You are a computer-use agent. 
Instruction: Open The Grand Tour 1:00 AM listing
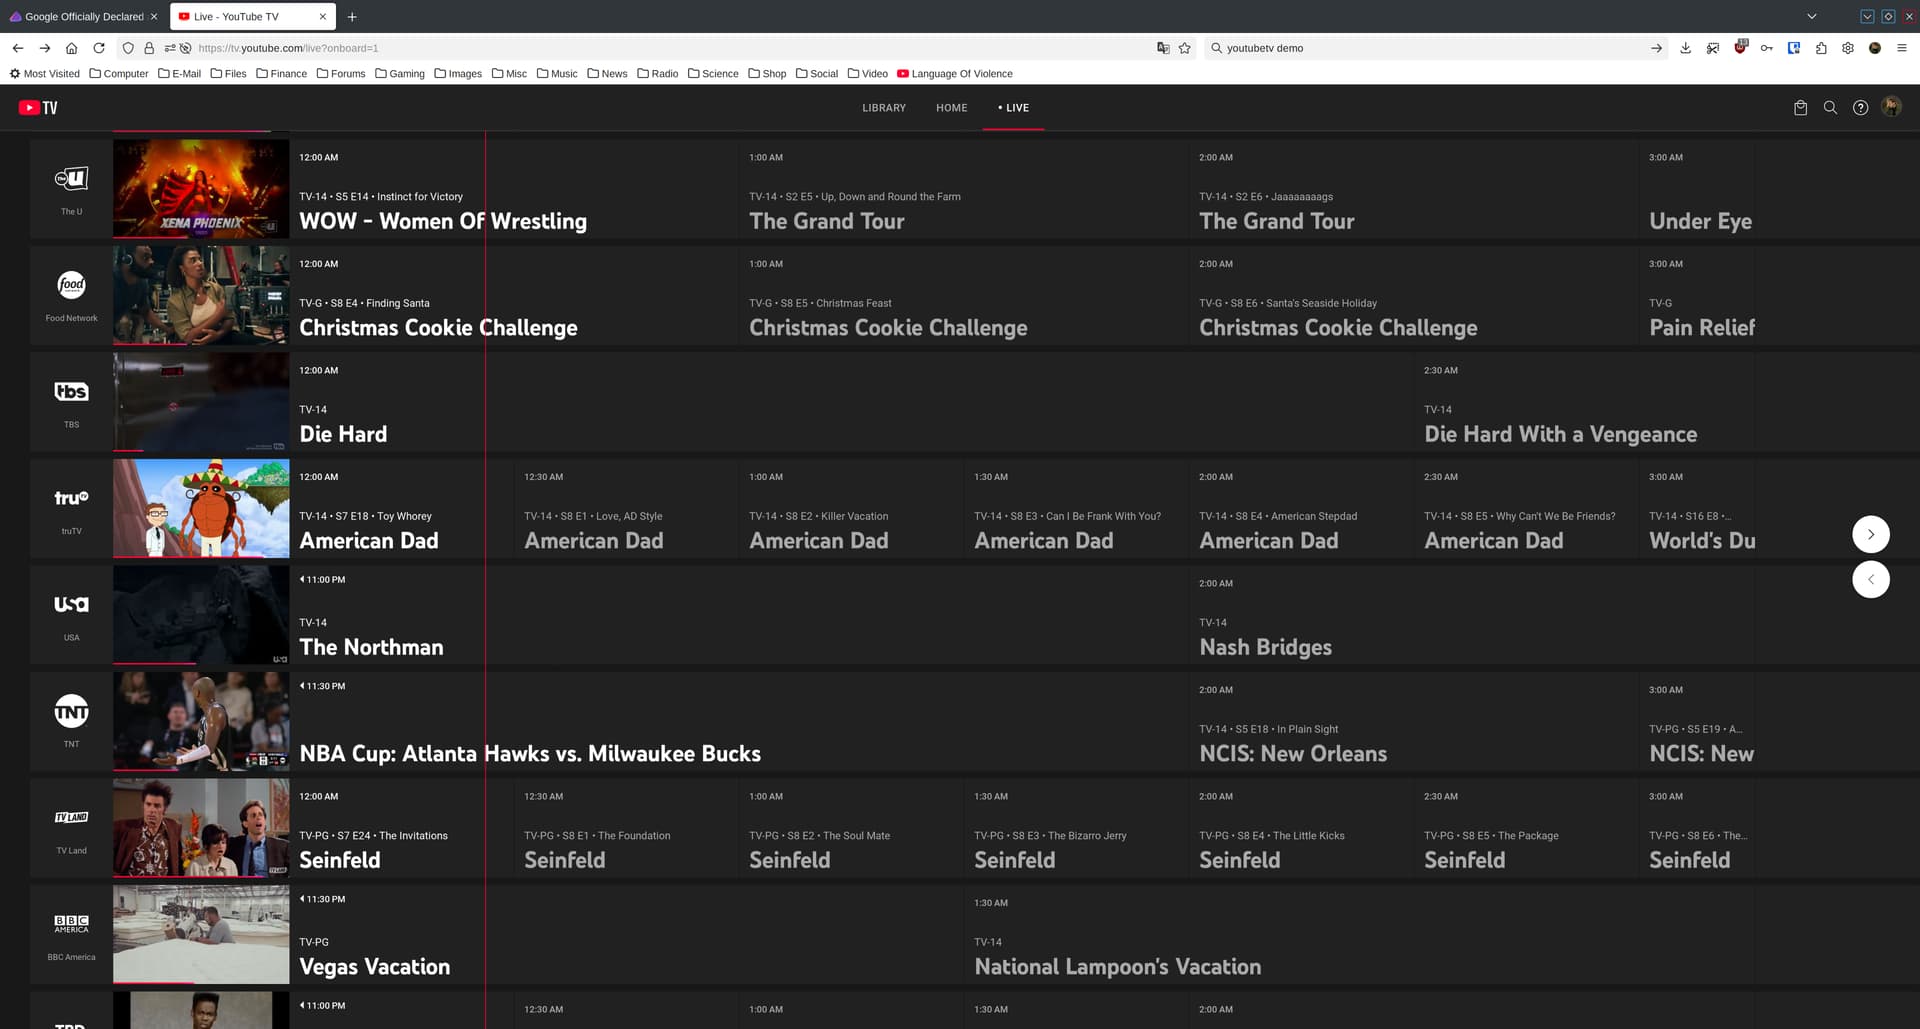(964, 189)
